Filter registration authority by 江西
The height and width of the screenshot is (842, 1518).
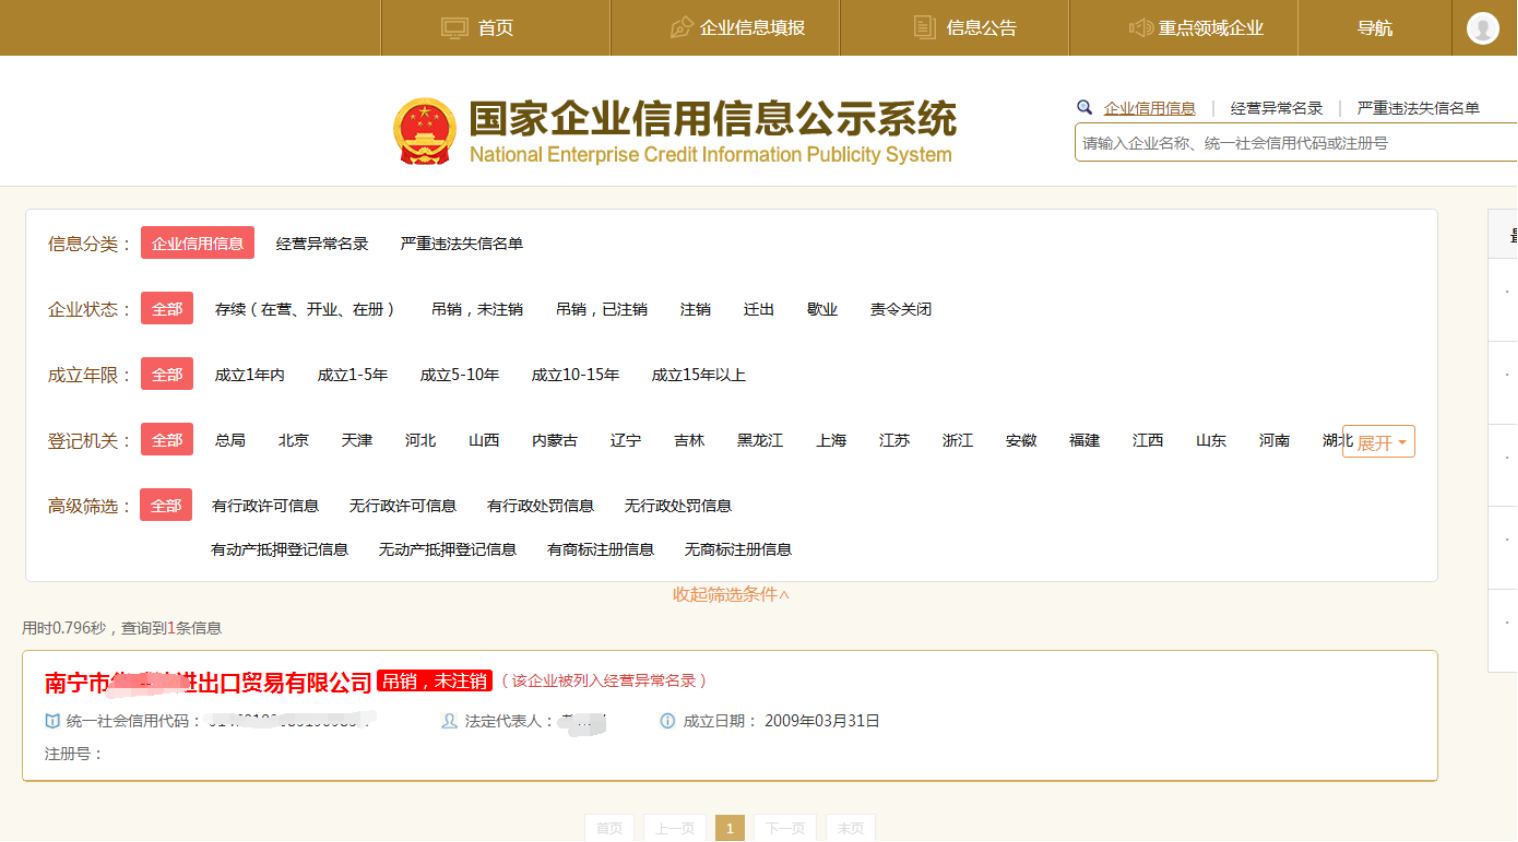(x=1147, y=440)
